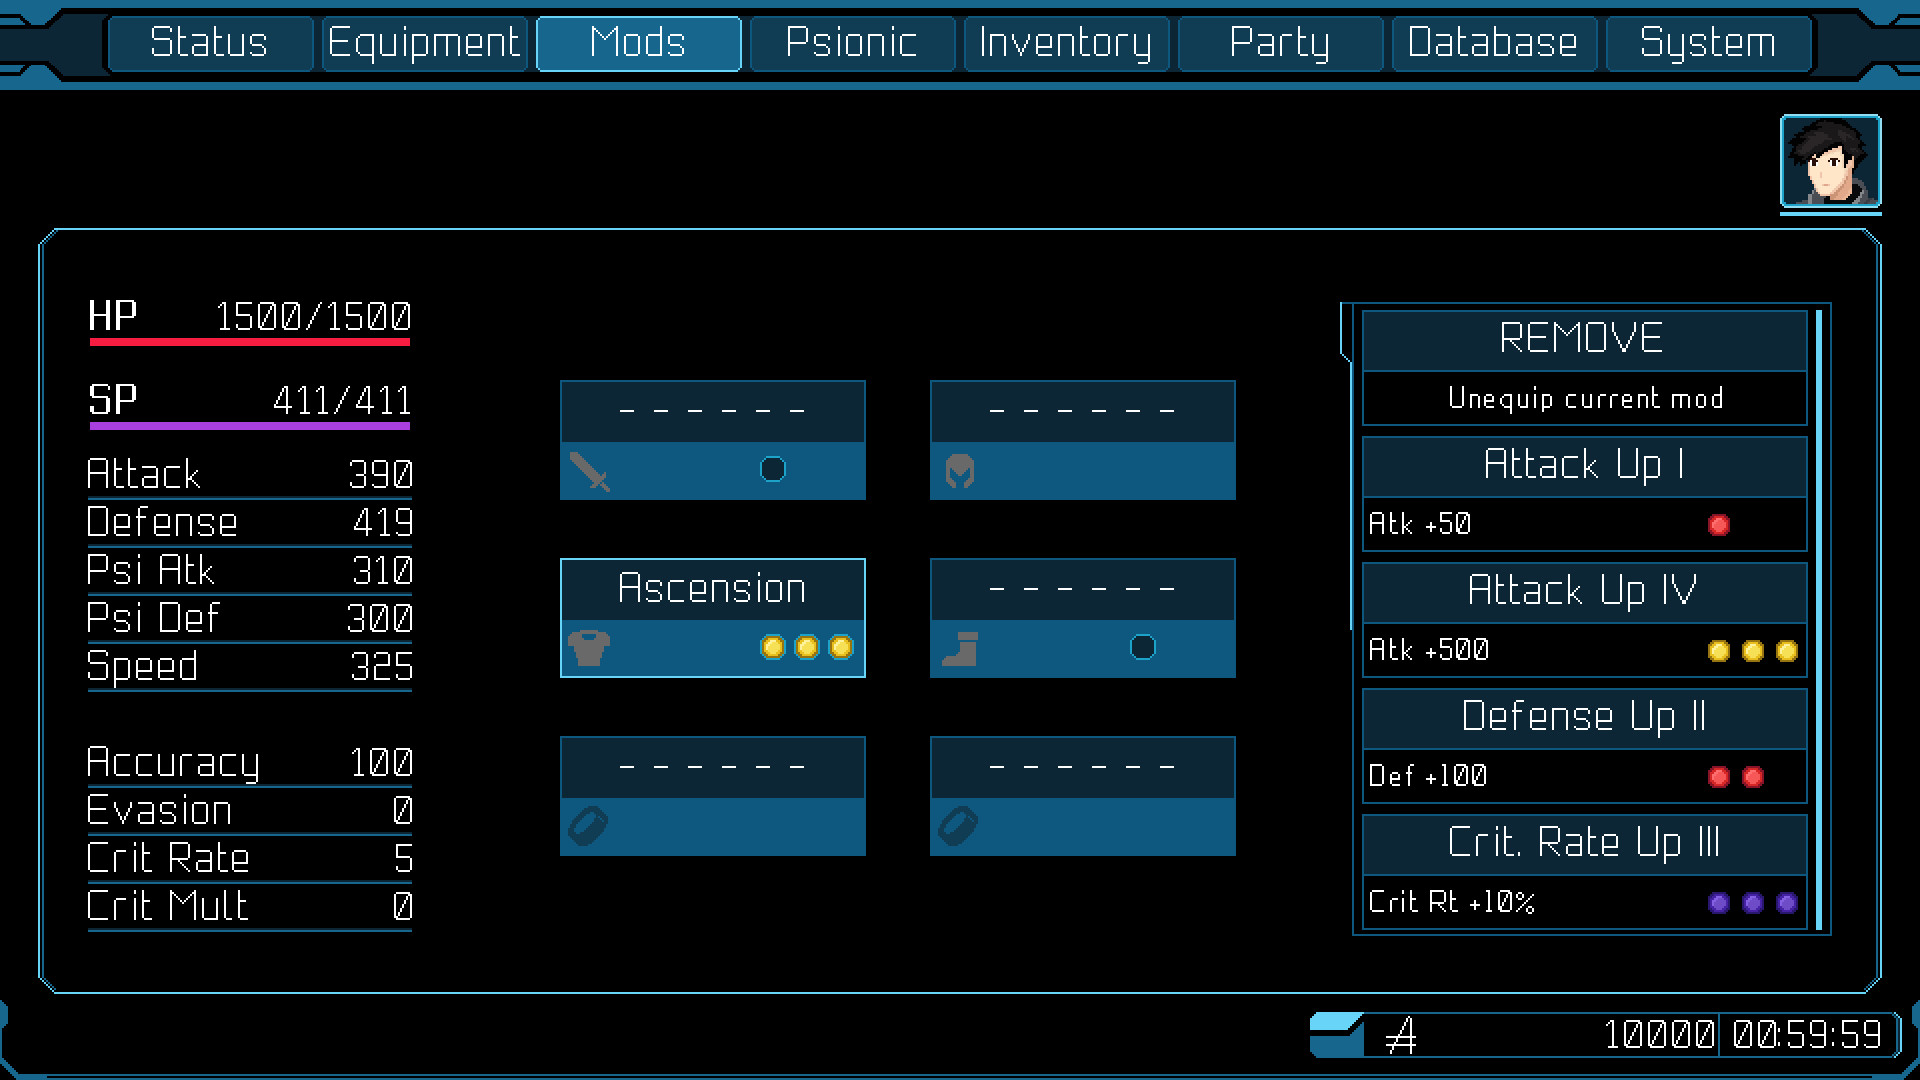The image size is (1920, 1080).
Task: Pick the Crit. Rate Up III mod
Action: point(1583,843)
